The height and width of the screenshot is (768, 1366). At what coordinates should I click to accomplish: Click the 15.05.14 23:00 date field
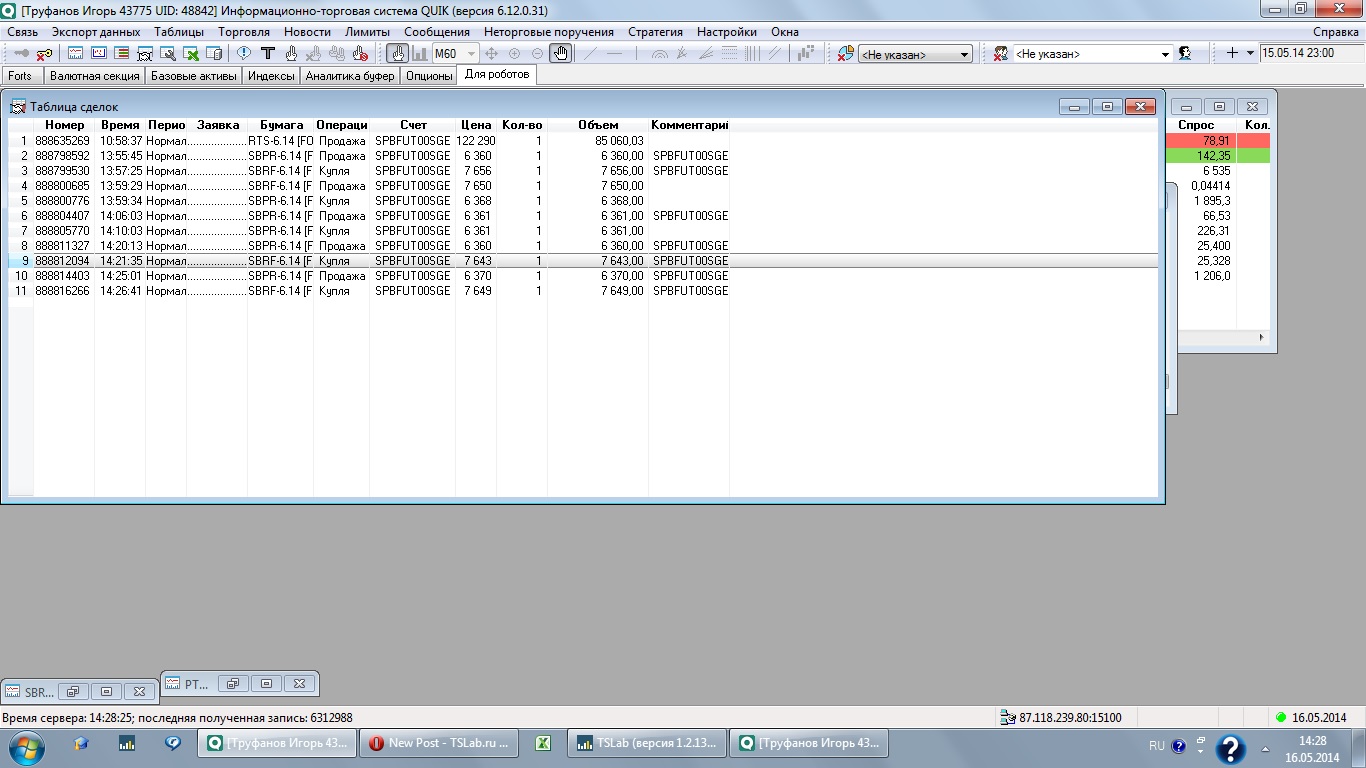click(1309, 53)
